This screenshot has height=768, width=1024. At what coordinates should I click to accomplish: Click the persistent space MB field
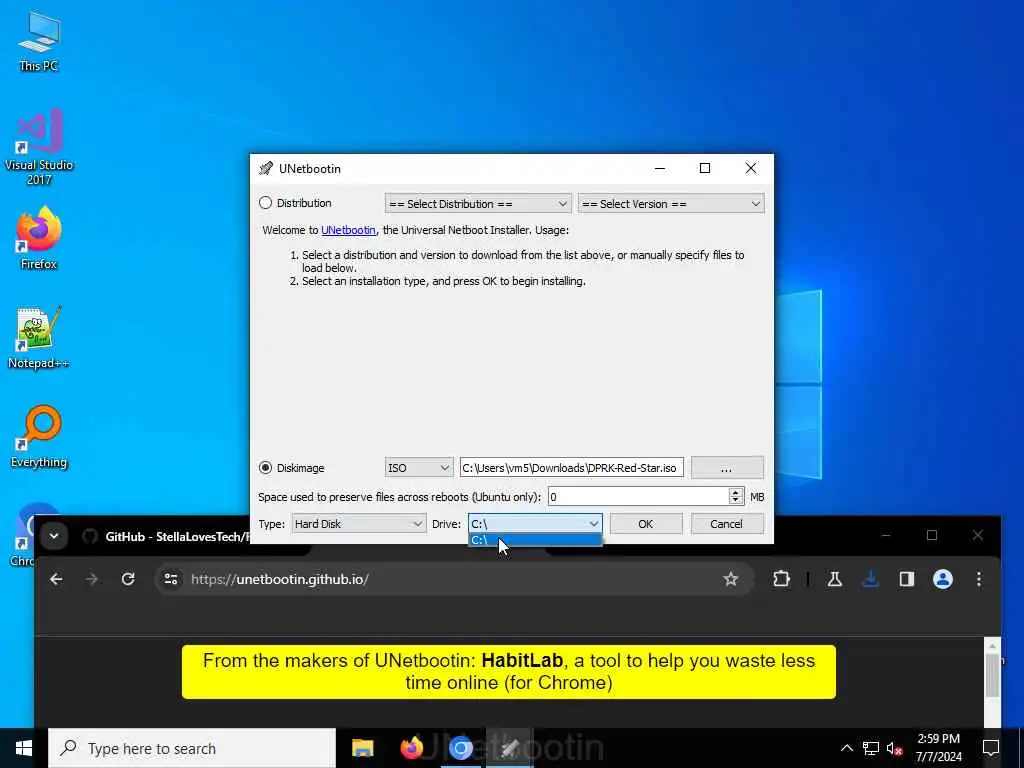pyautogui.click(x=637, y=497)
